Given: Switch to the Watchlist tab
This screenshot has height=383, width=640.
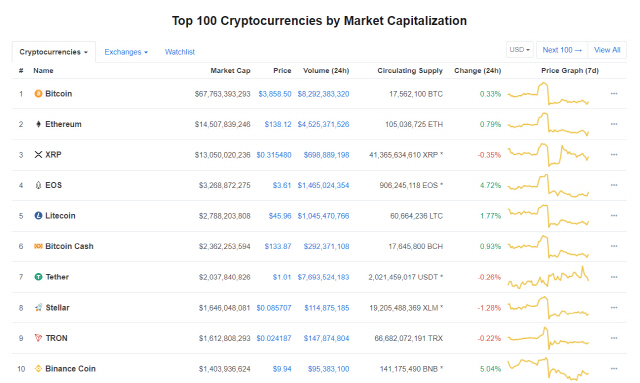Looking at the screenshot, I should click(180, 52).
